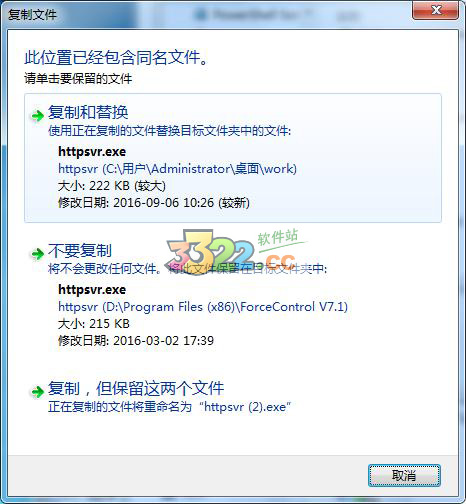Click description 使用正在复制的文件替换目标文件夹中的文件

click(x=169, y=131)
